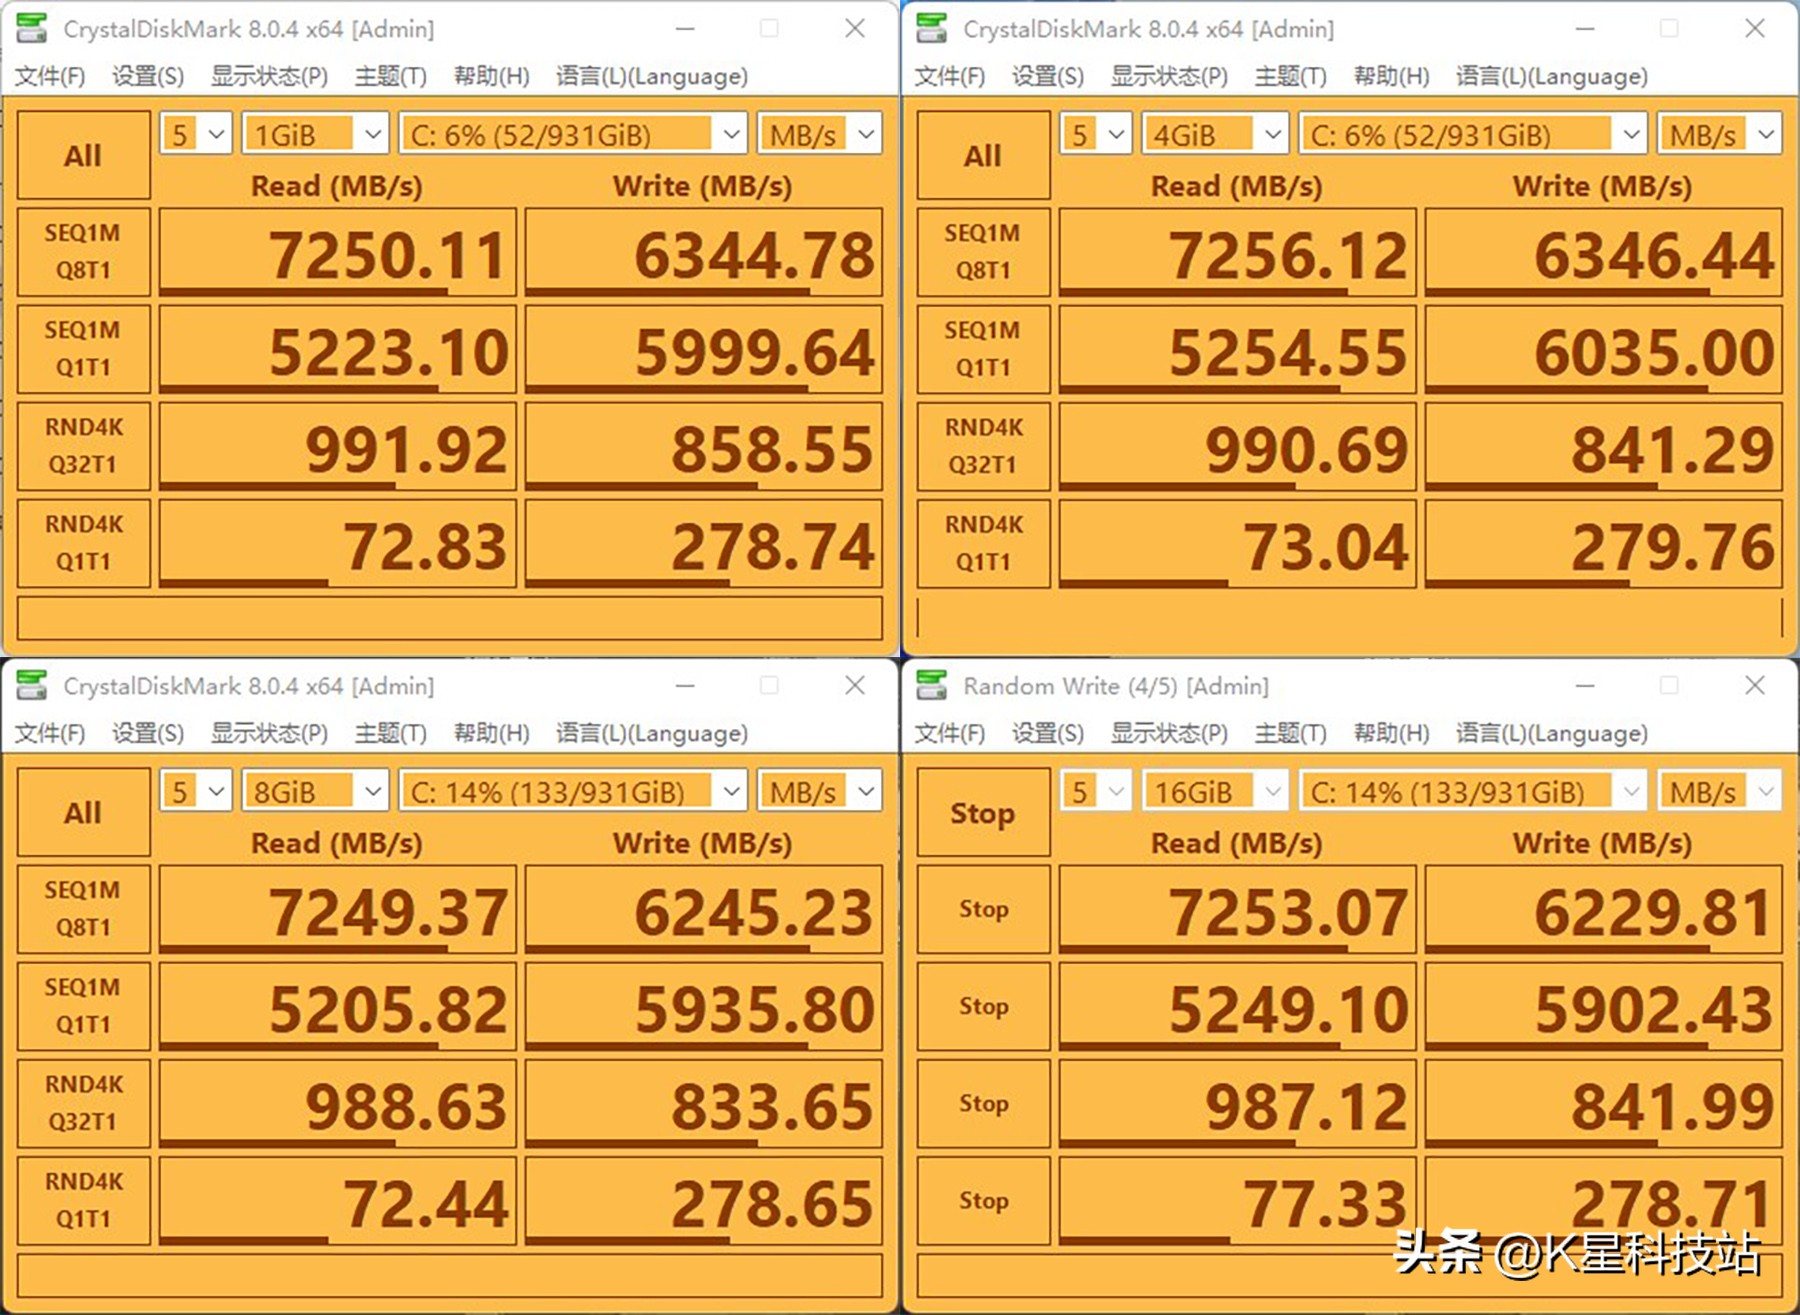Screen dimensions: 1800x1315
Task: Launch the SEQ1M Q8T1 benchmark in the 8GiB window
Action: (83, 909)
